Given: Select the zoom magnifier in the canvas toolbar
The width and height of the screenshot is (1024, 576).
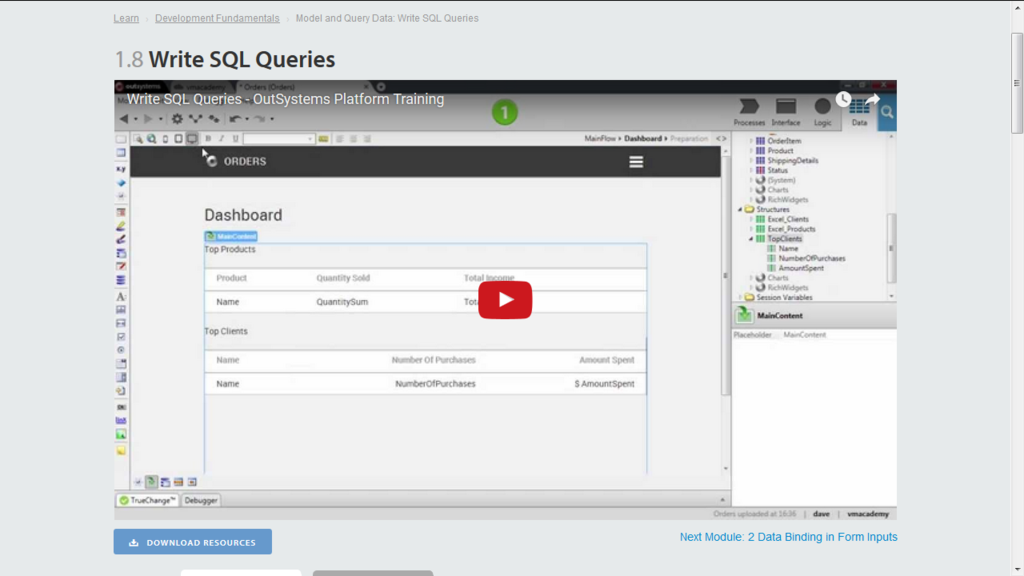Looking at the screenshot, I should pyautogui.click(x=138, y=139).
